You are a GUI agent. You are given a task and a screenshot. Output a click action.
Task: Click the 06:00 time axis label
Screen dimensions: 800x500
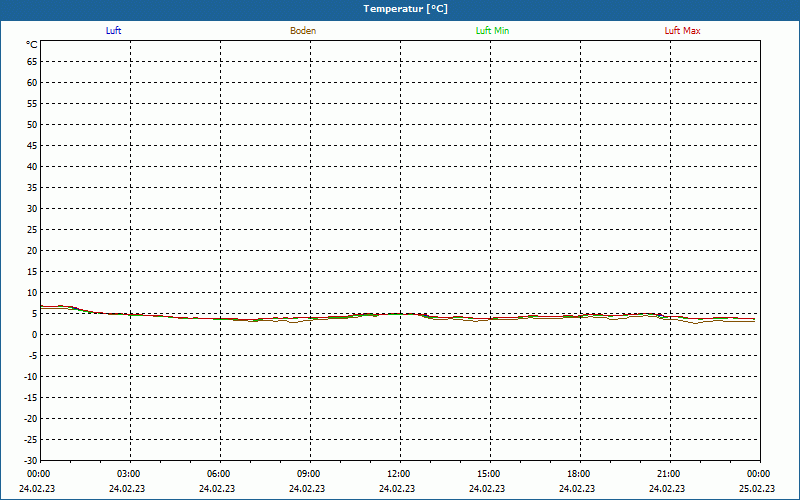point(218,474)
